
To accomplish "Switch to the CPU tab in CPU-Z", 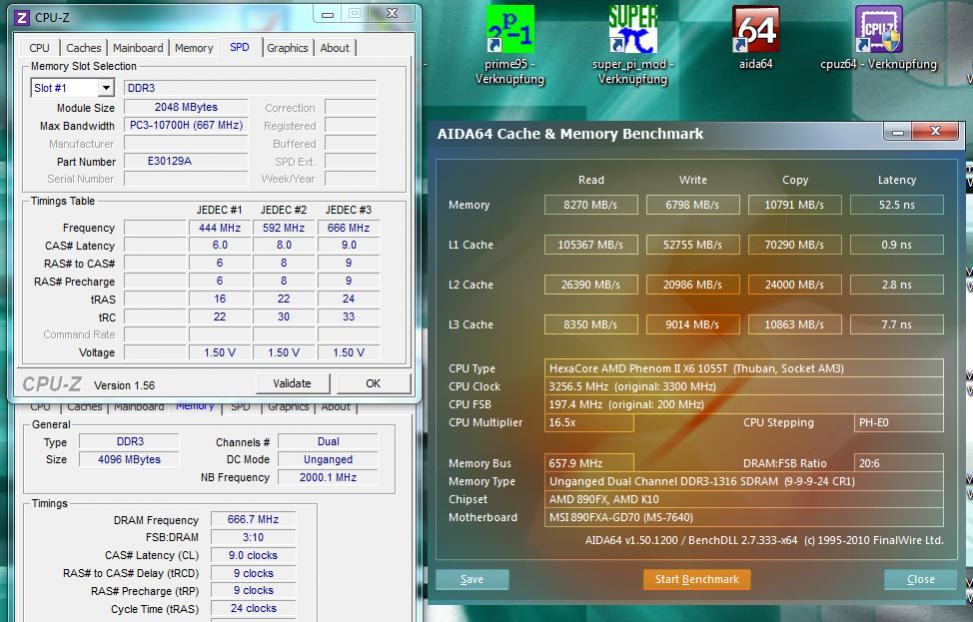I will click(x=39, y=48).
